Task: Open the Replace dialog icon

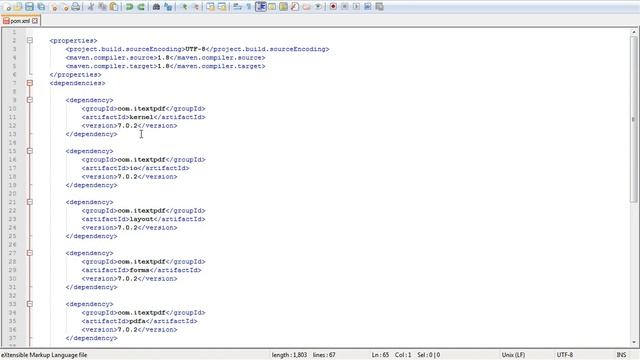Action: click(168, 7)
